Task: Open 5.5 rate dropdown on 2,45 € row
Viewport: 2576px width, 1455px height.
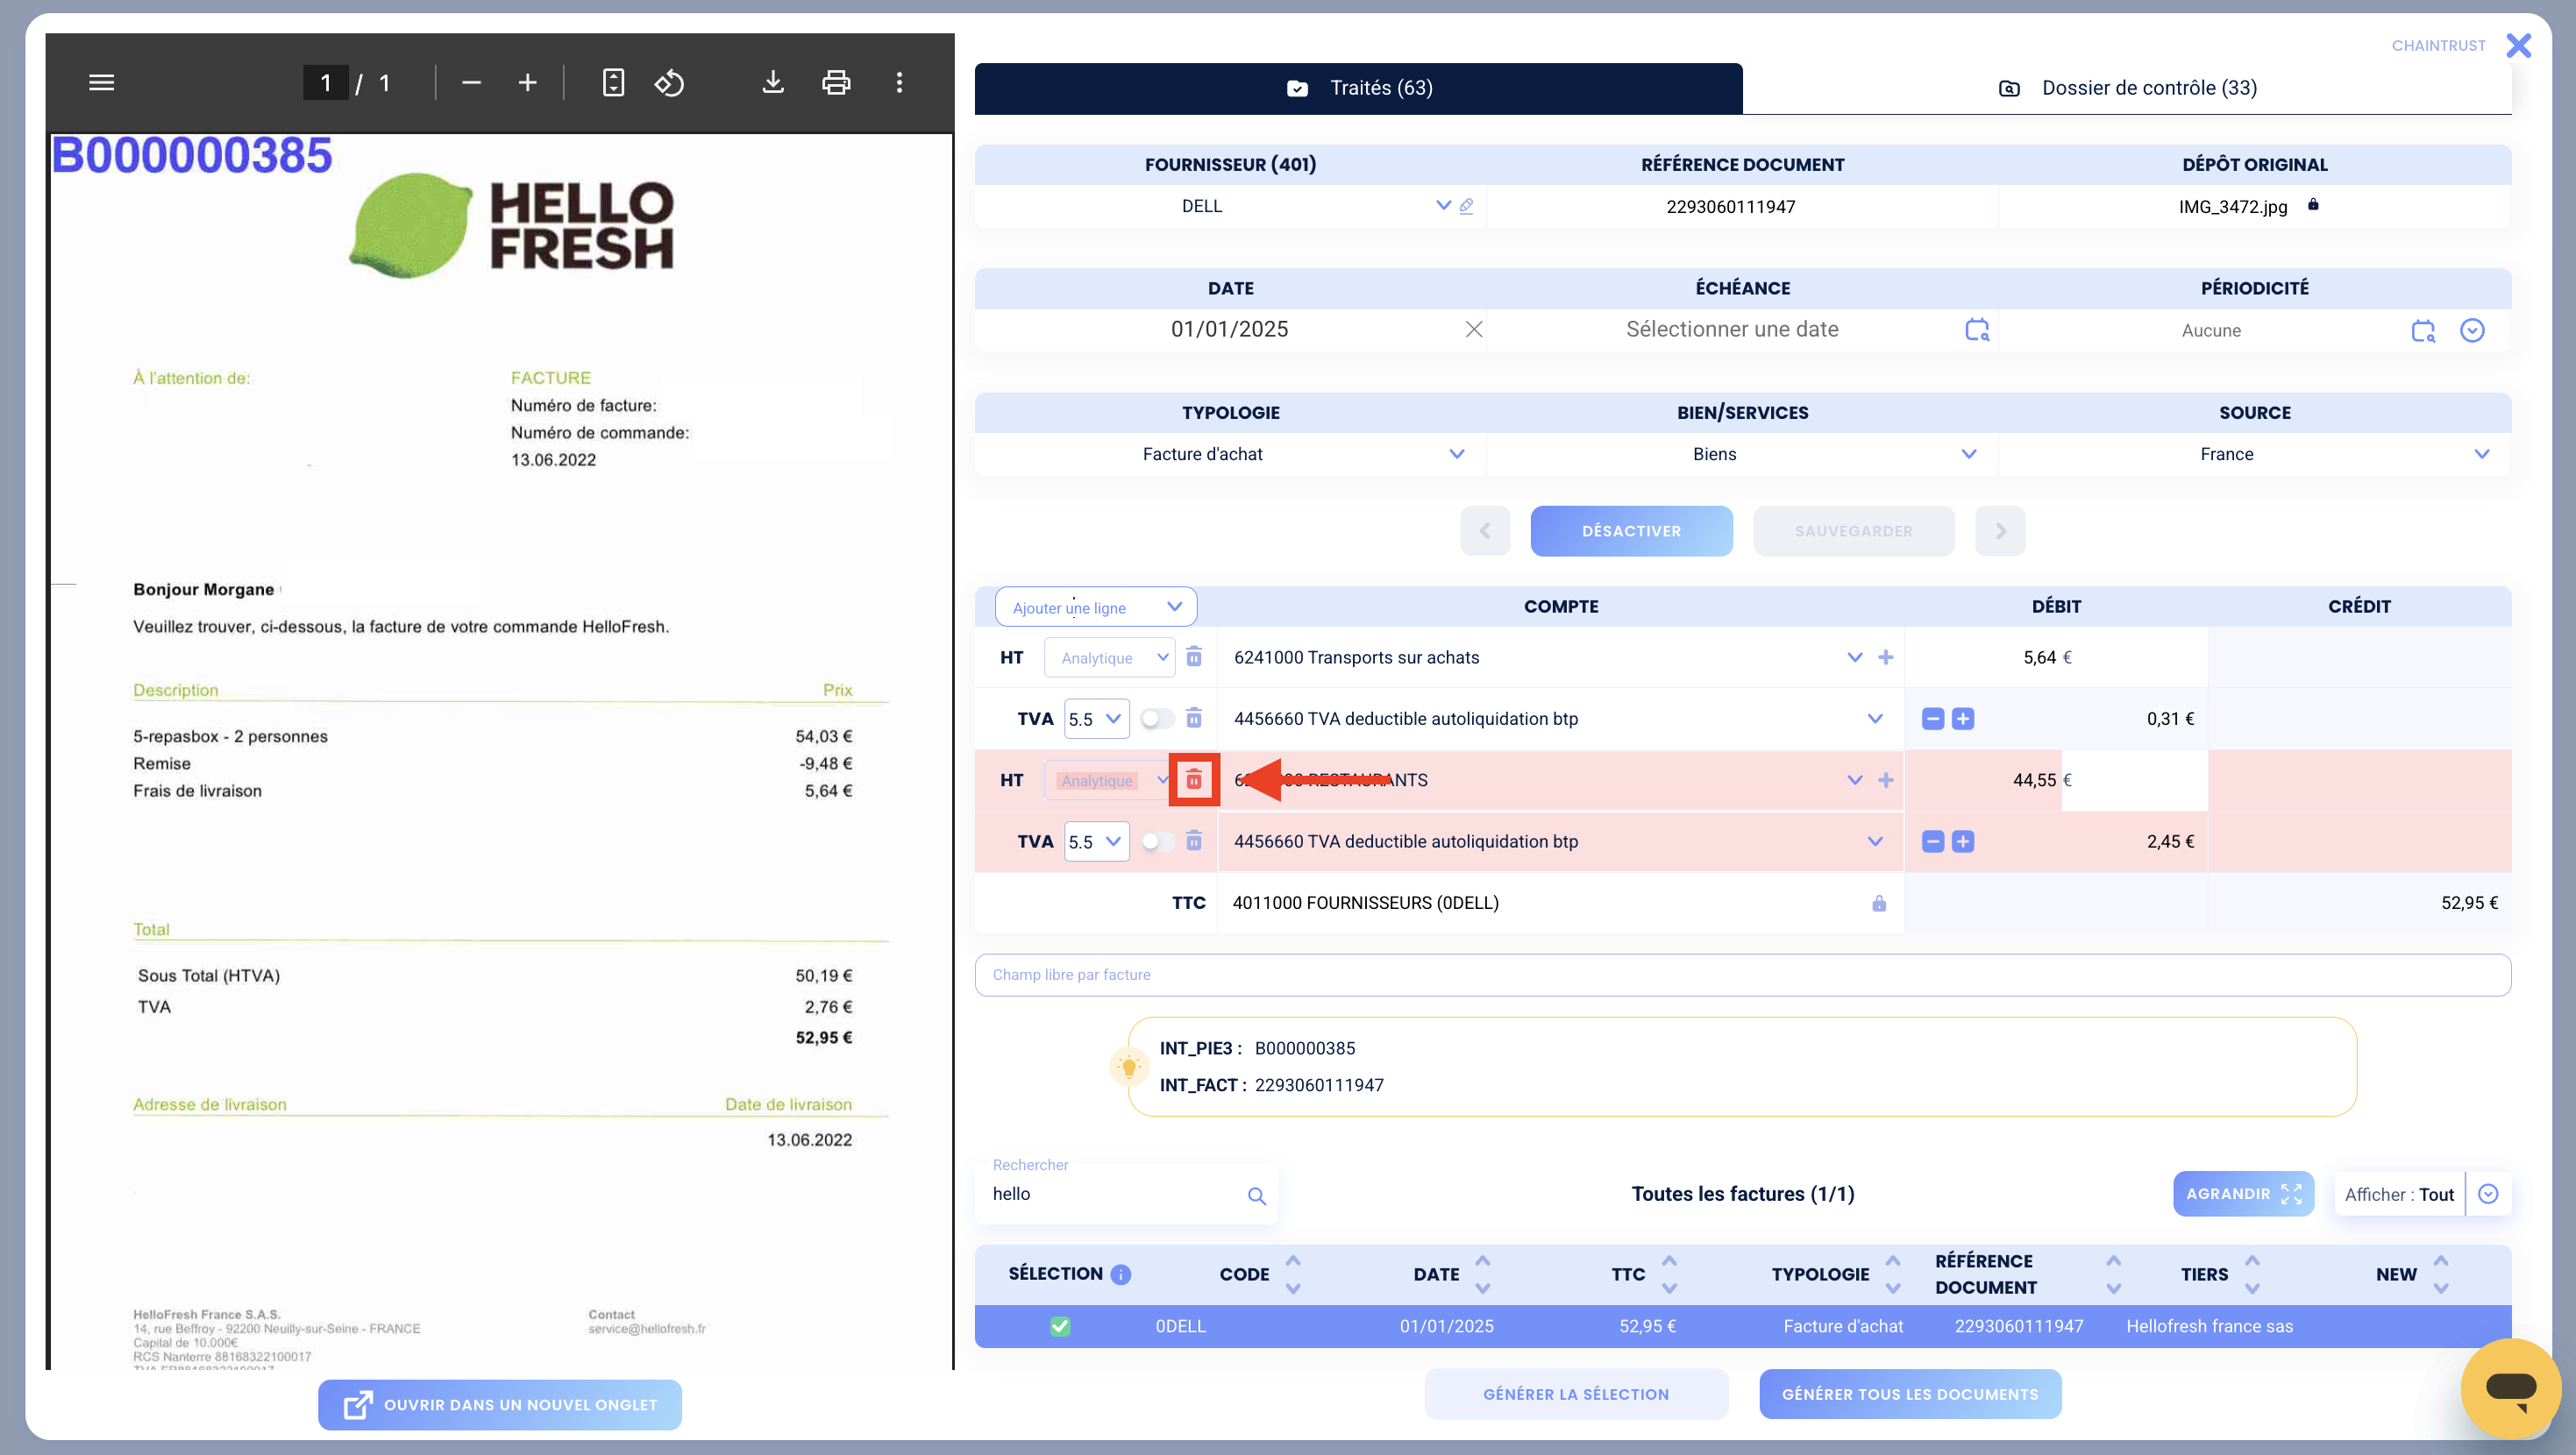Action: (x=1096, y=842)
